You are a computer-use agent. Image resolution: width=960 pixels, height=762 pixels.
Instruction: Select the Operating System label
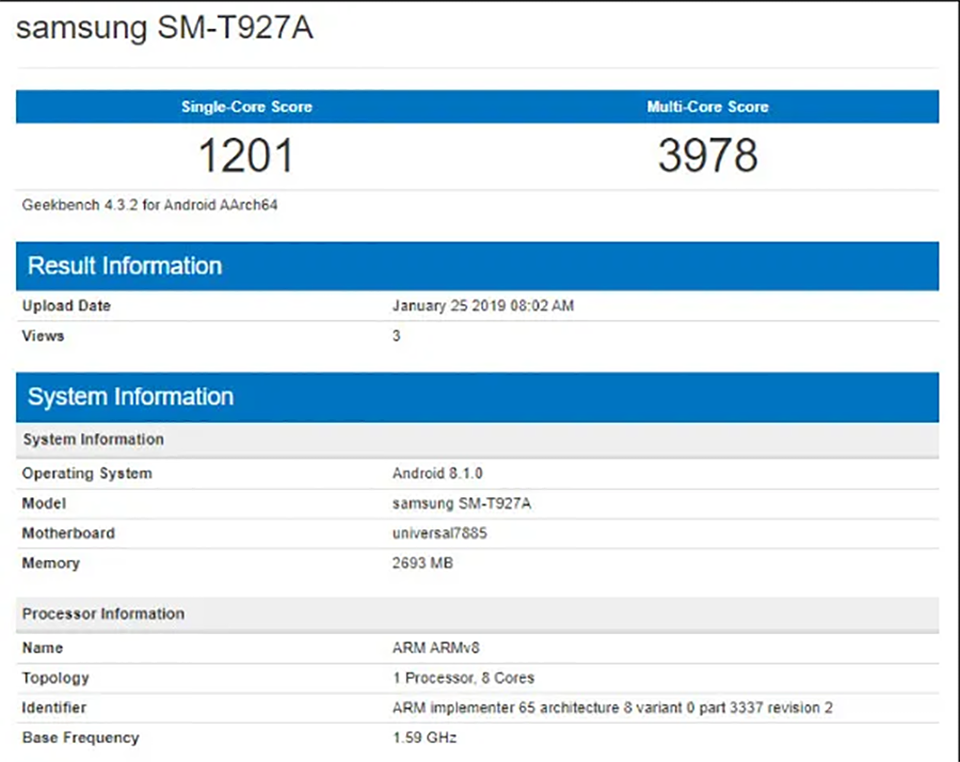tap(87, 474)
